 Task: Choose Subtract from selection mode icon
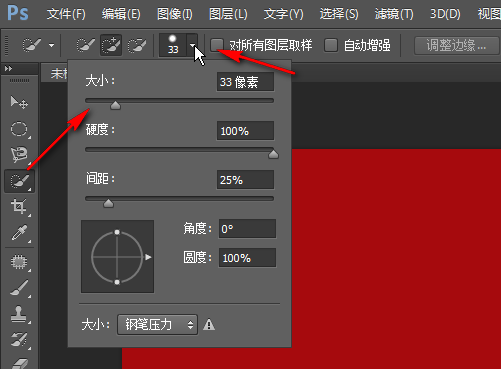[137, 45]
